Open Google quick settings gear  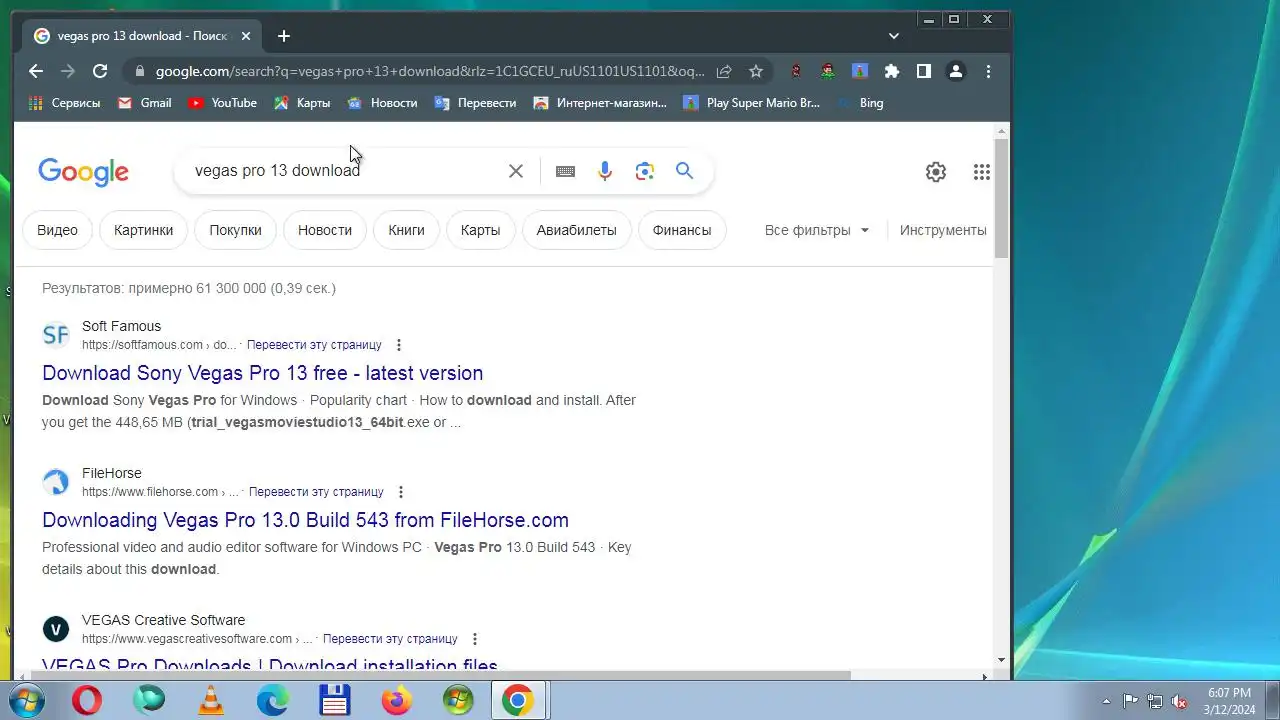(936, 172)
